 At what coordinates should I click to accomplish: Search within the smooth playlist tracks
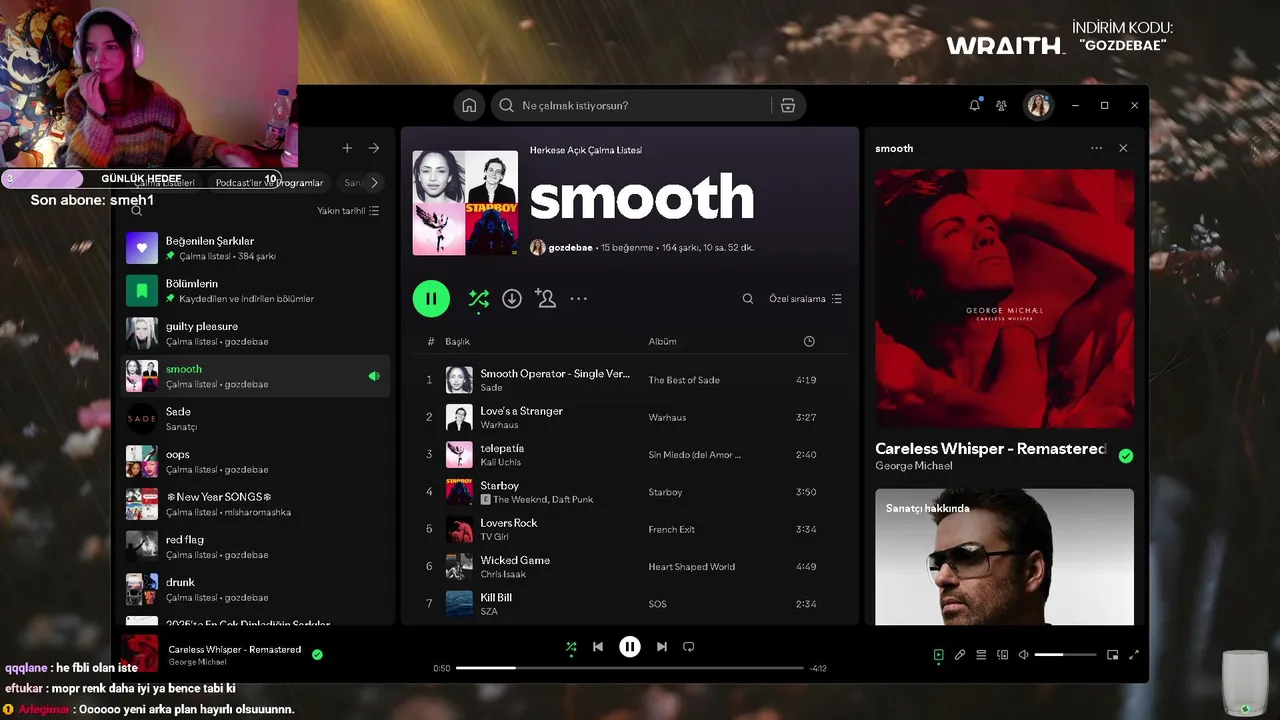[748, 299]
